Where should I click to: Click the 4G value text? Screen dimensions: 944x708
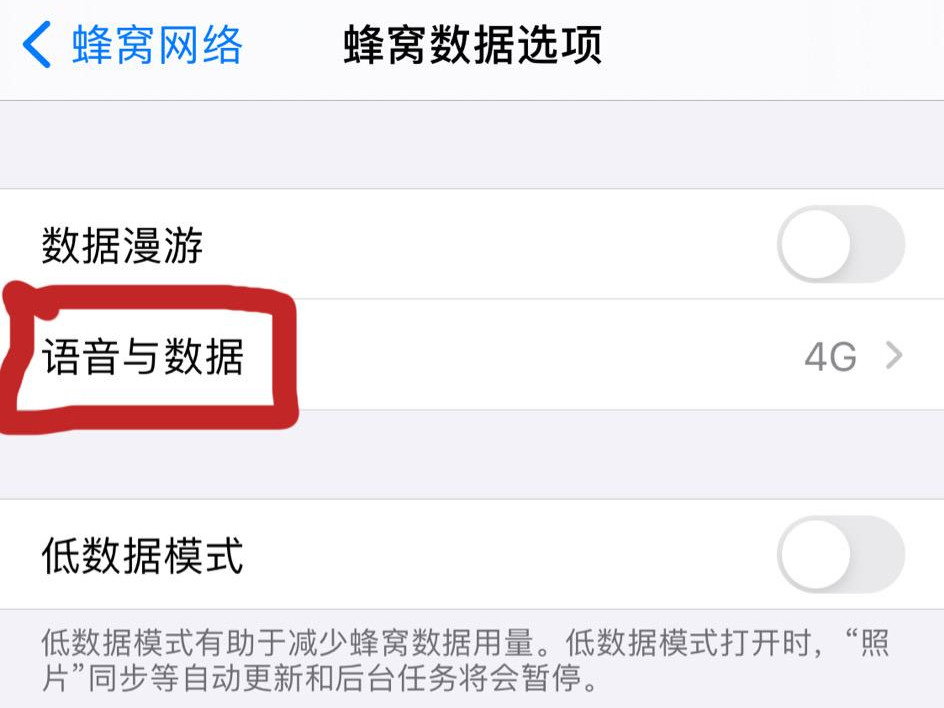pyautogui.click(x=830, y=356)
